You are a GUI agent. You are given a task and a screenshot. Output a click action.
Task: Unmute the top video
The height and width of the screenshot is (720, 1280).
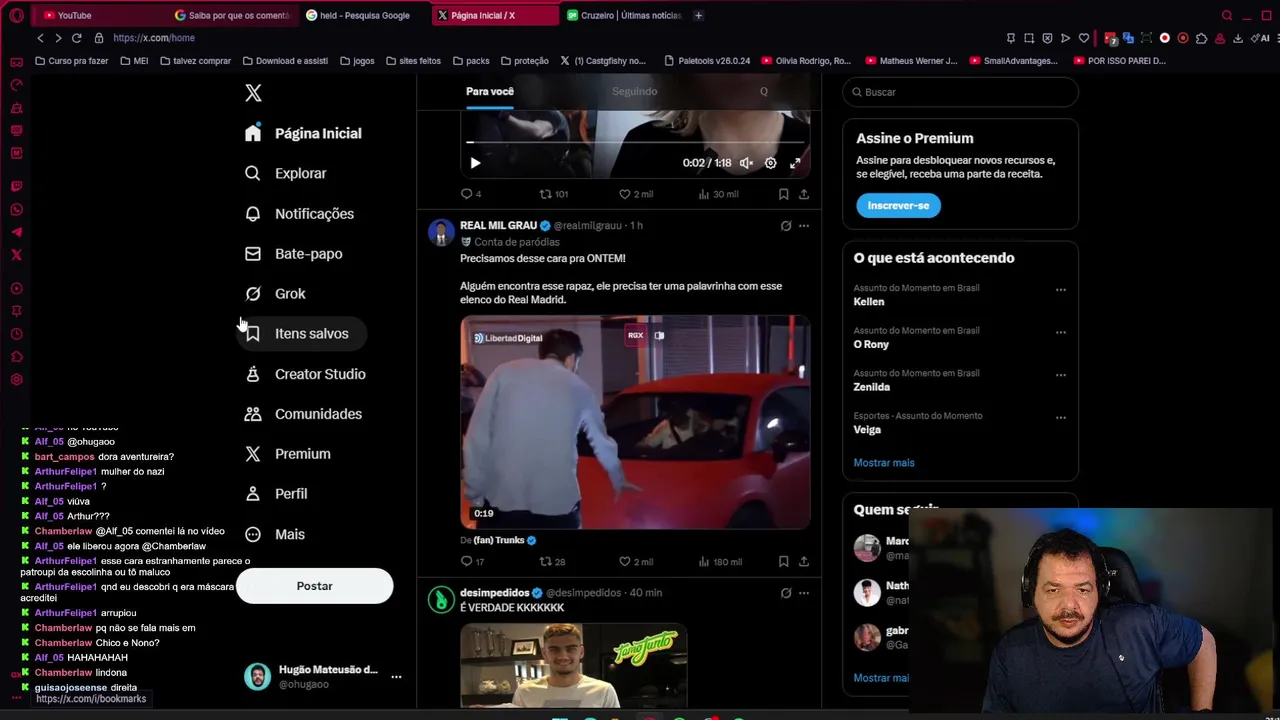[746, 163]
